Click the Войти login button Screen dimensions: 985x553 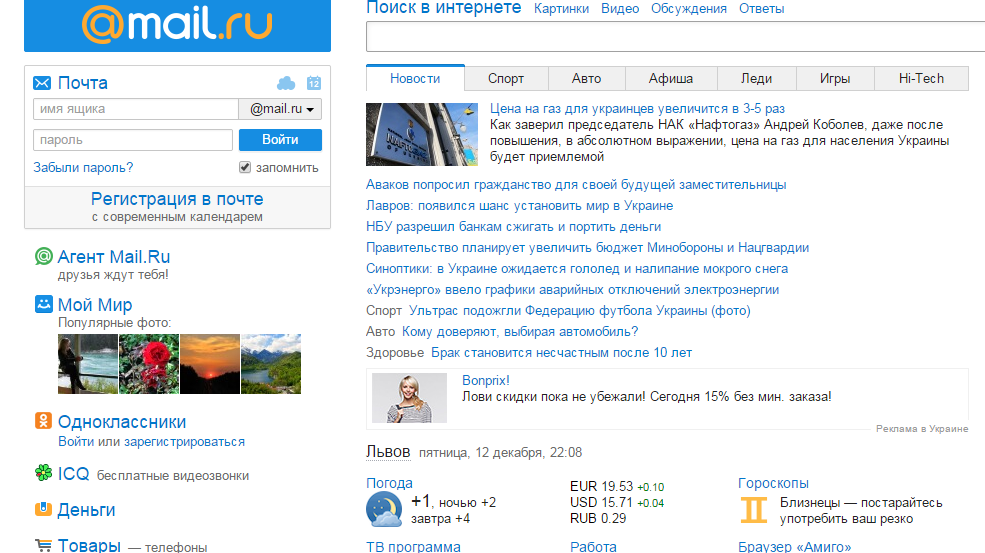click(280, 140)
